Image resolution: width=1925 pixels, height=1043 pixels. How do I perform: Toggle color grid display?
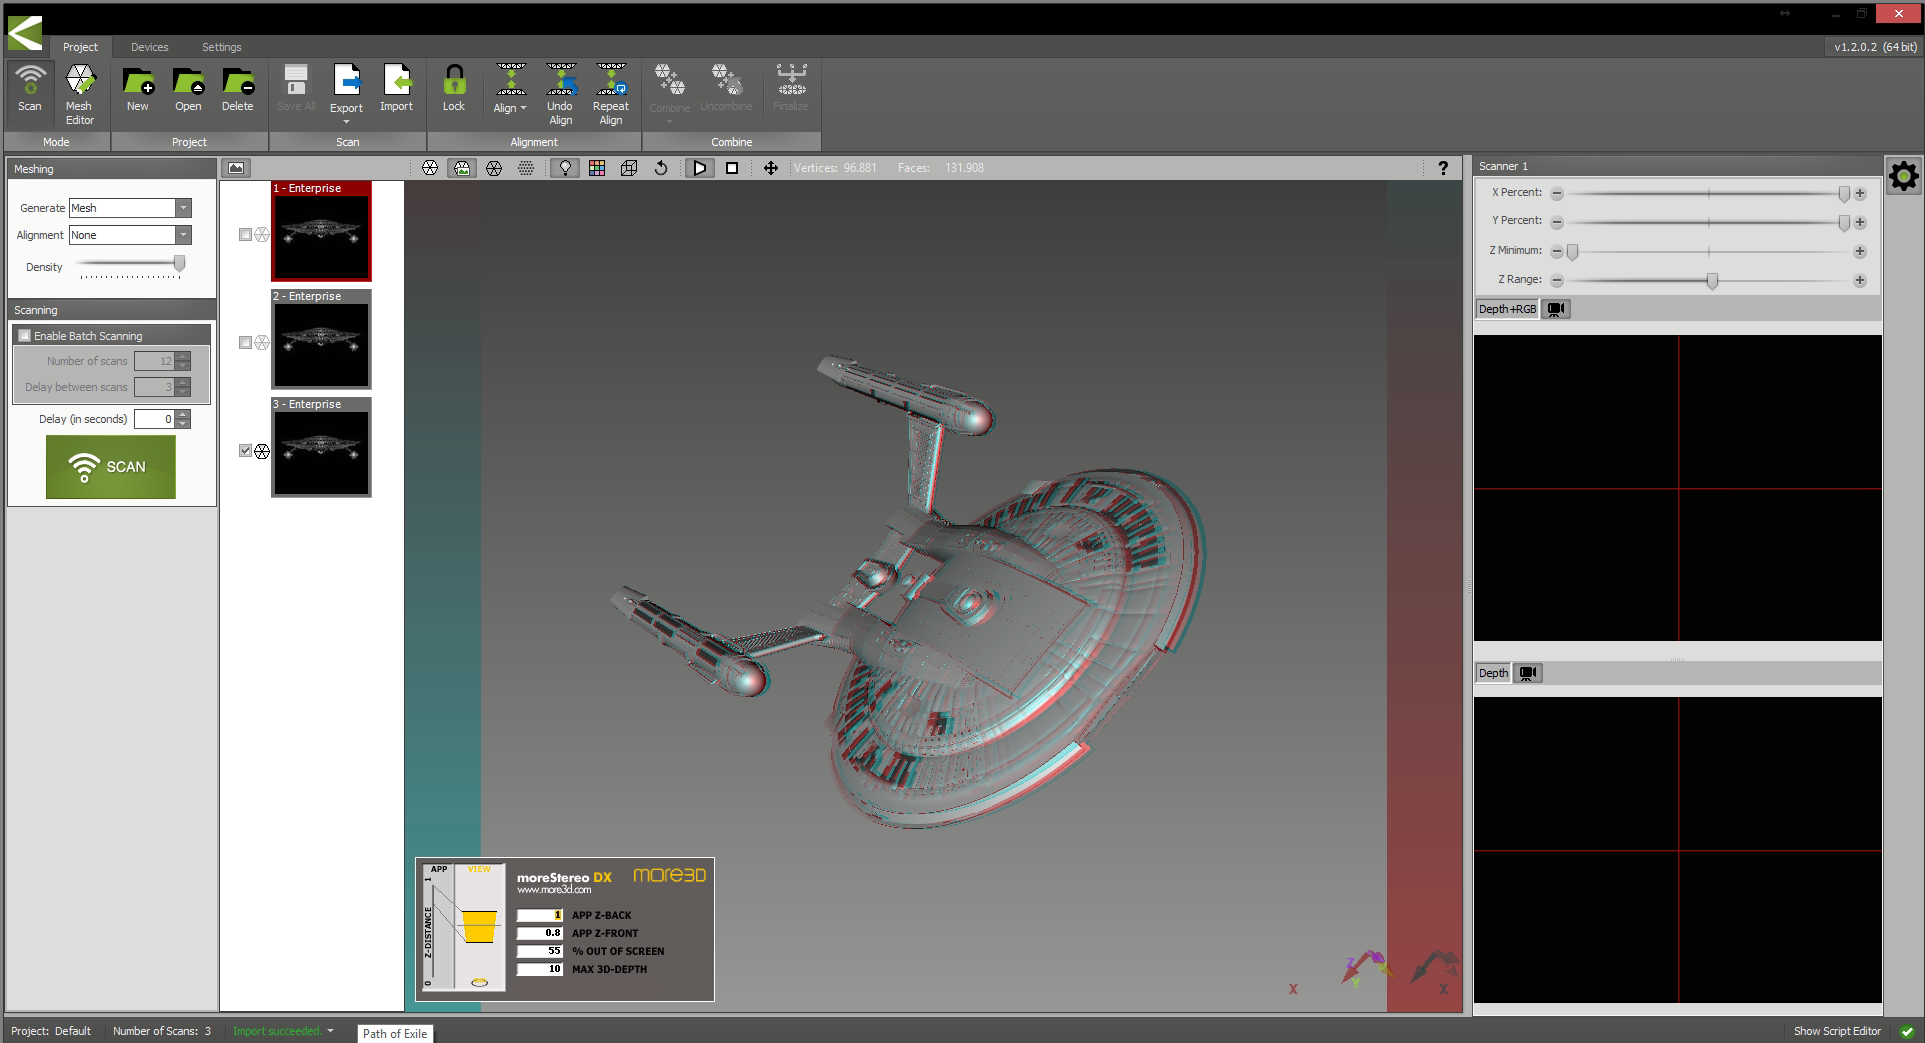597,168
